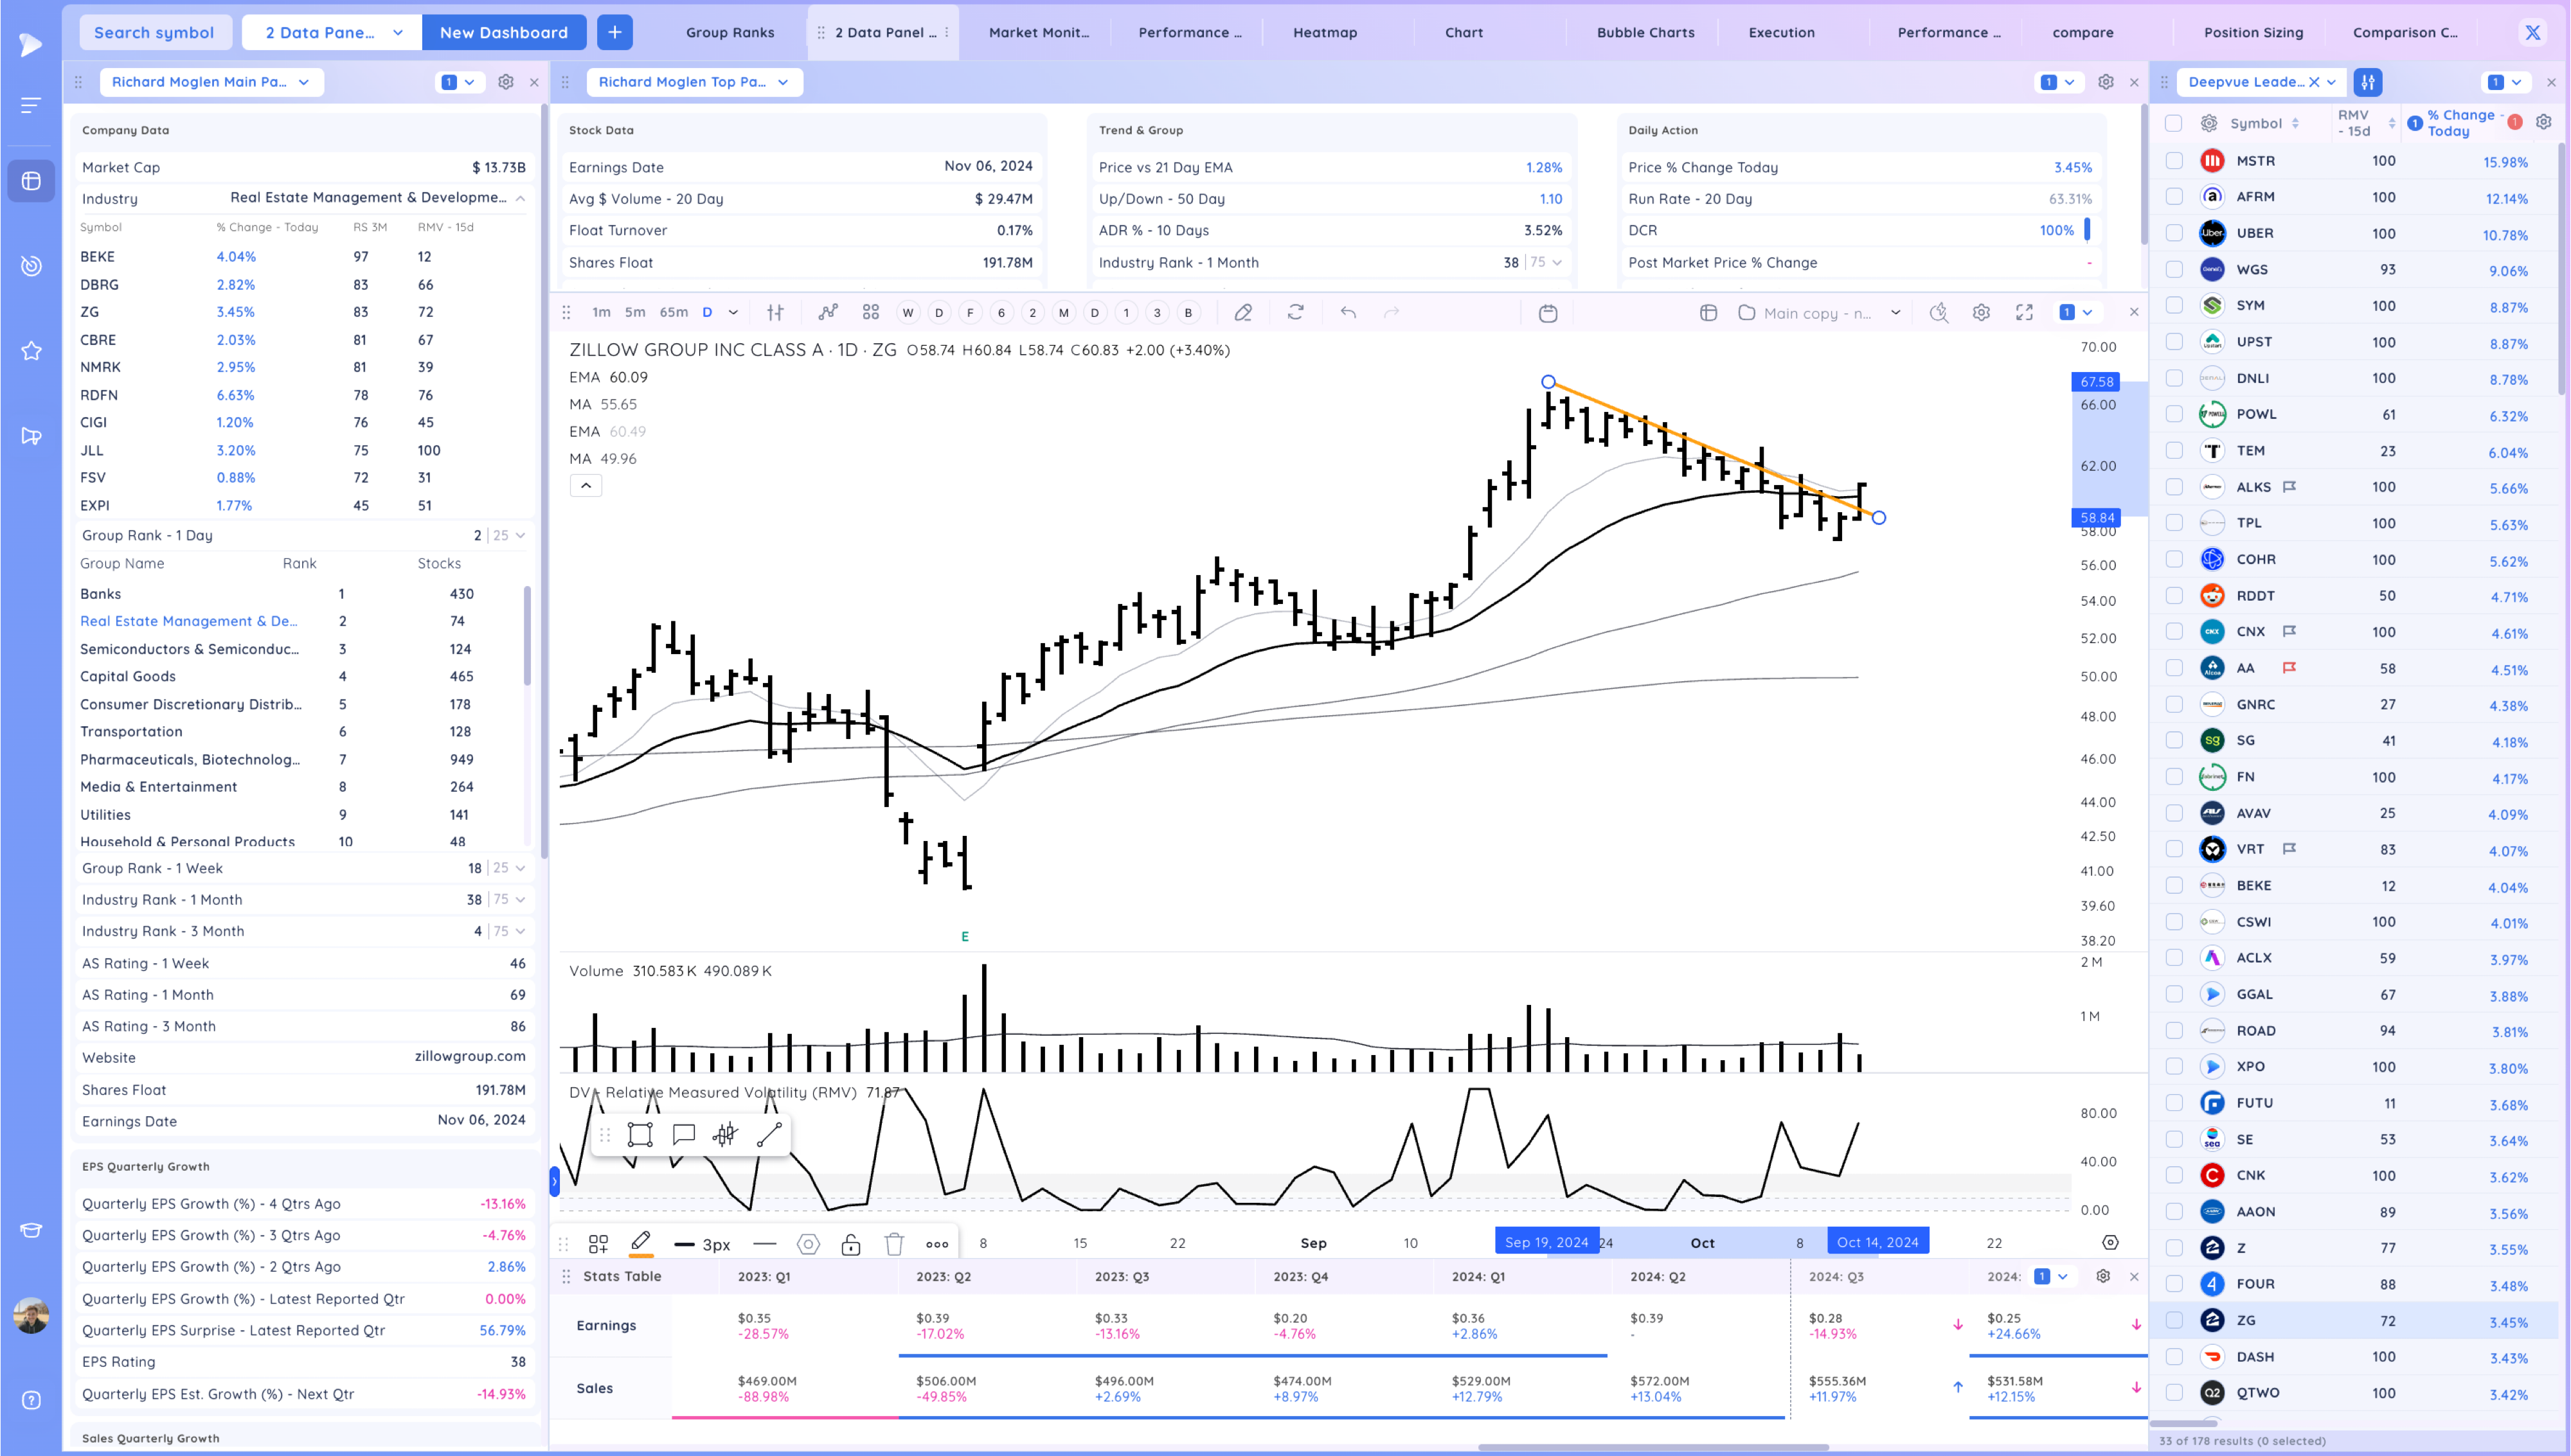Click the Search symbol field
The height and width of the screenshot is (1456, 2571).
point(154,32)
